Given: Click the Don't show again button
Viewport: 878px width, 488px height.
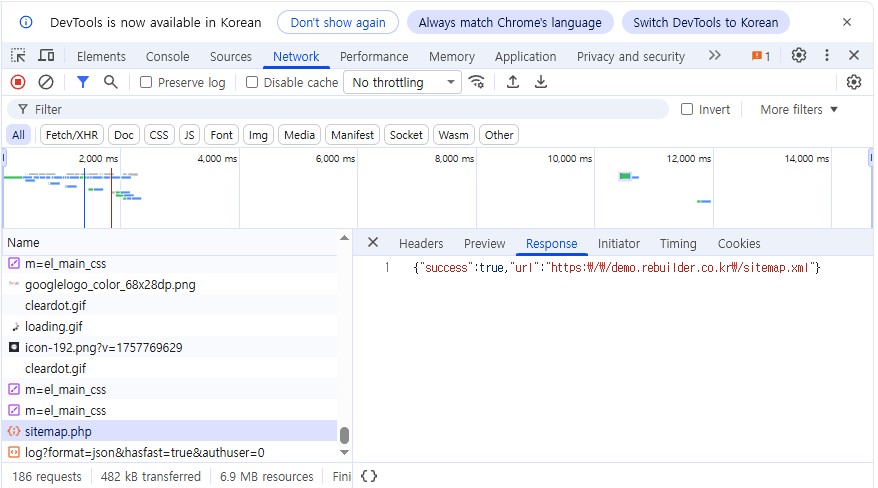Looking at the screenshot, I should pos(338,22).
